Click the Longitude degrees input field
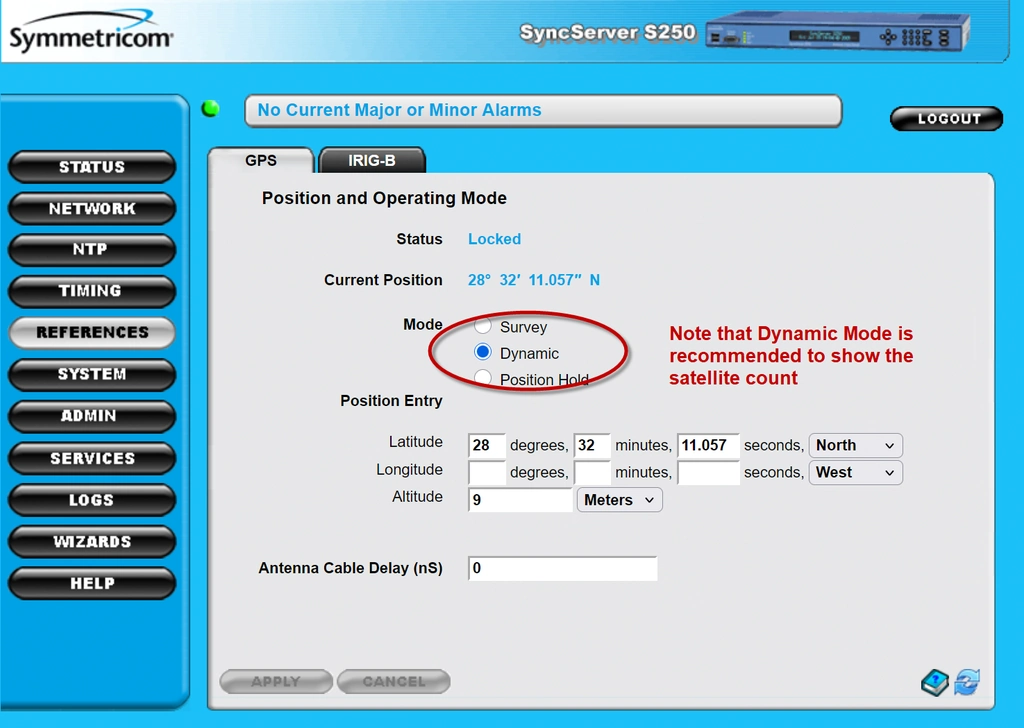 487,472
